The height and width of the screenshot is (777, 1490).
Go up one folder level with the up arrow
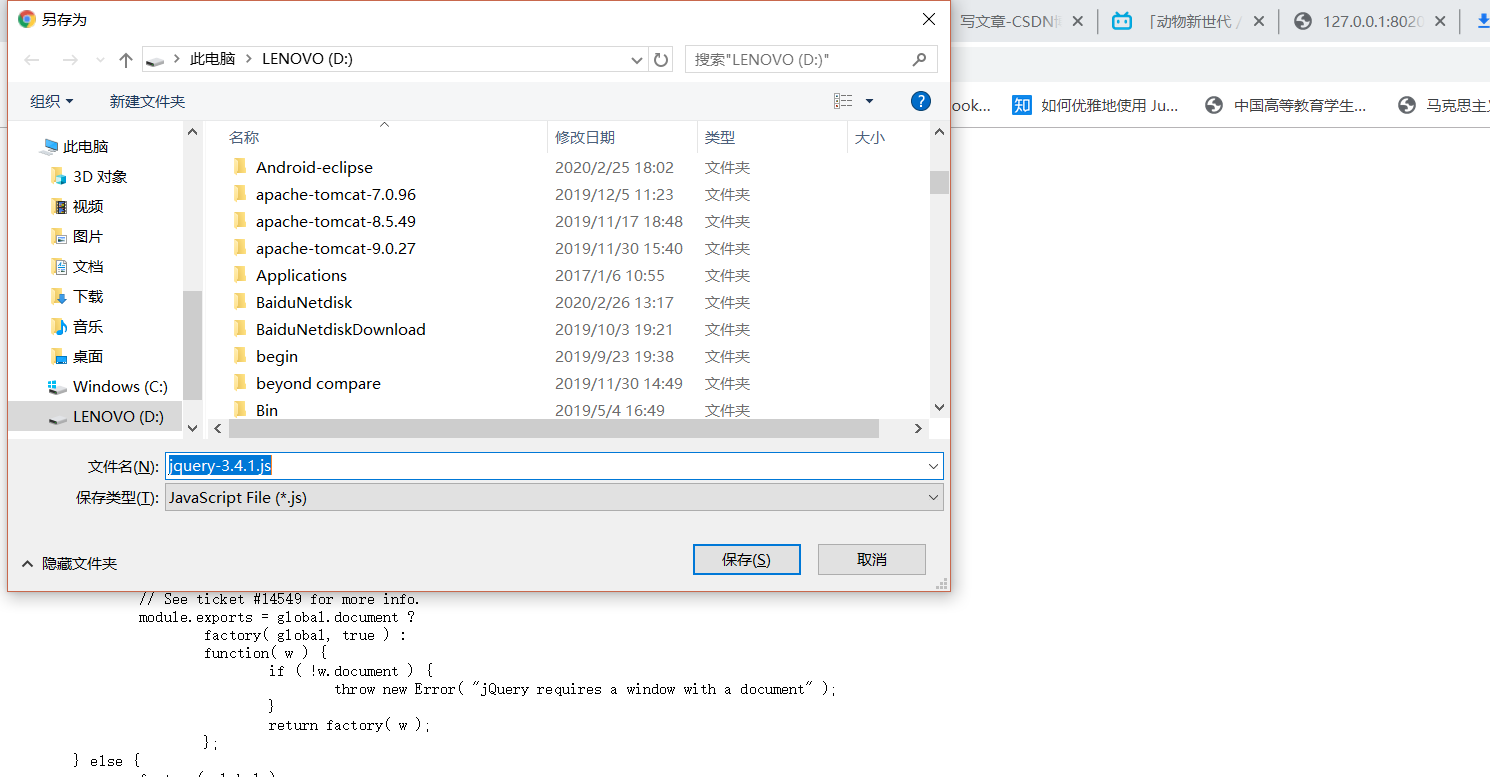[124, 59]
